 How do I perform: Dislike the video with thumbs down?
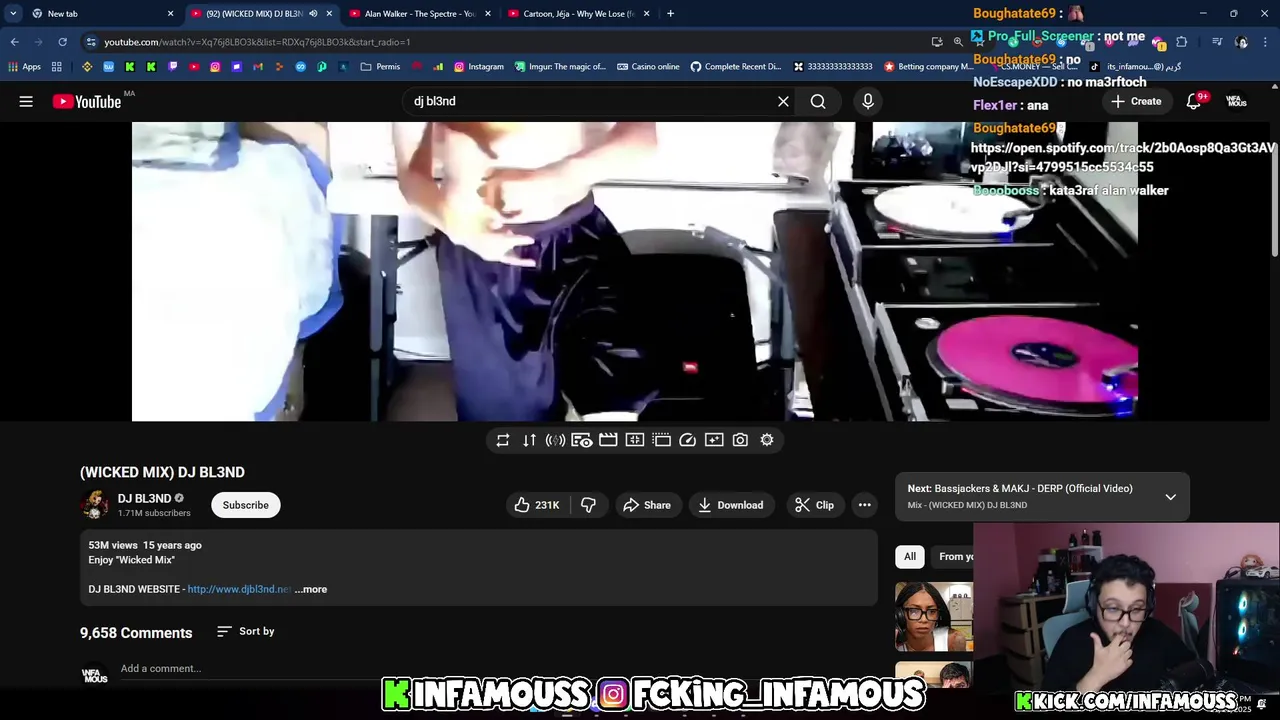coord(588,505)
